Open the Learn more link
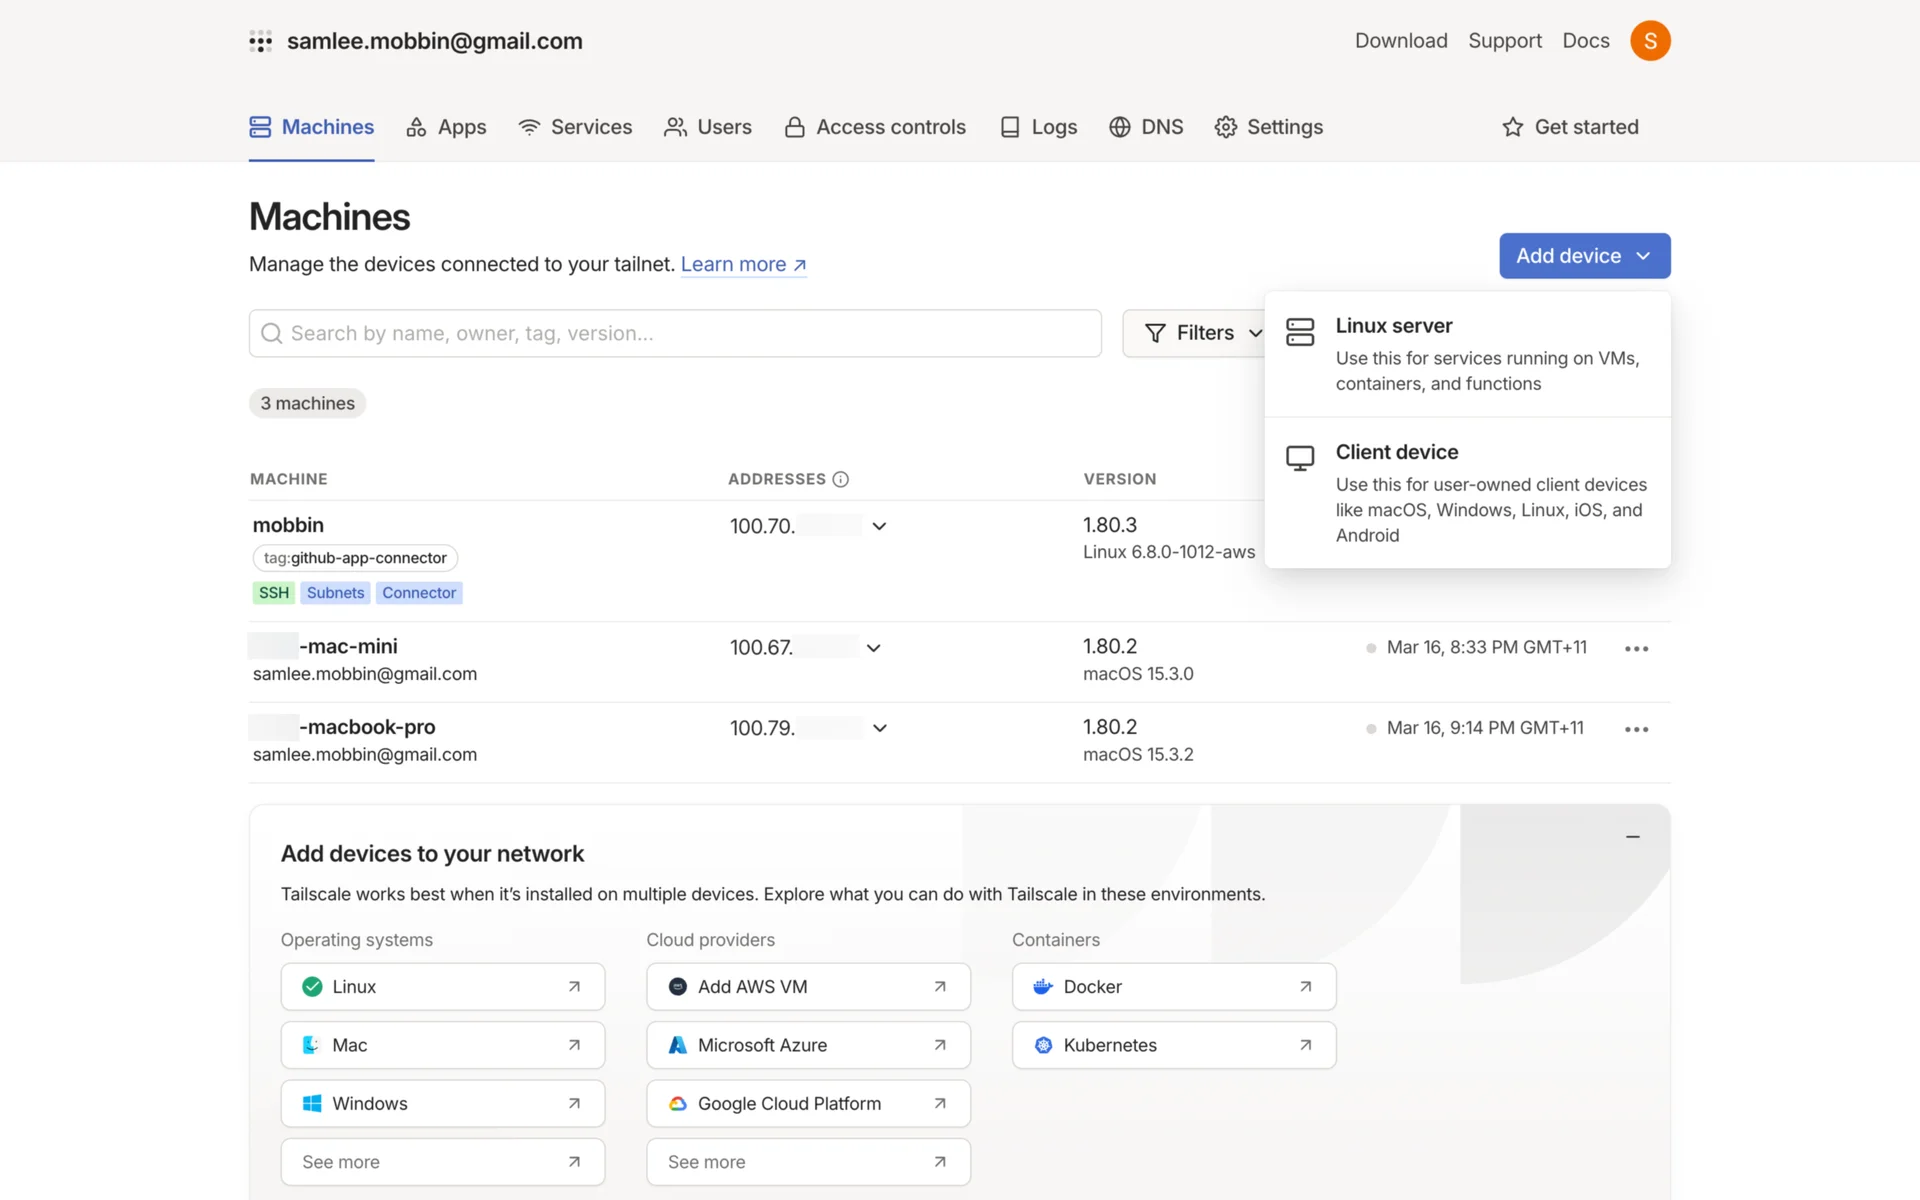The height and width of the screenshot is (1200, 1920). (743, 264)
